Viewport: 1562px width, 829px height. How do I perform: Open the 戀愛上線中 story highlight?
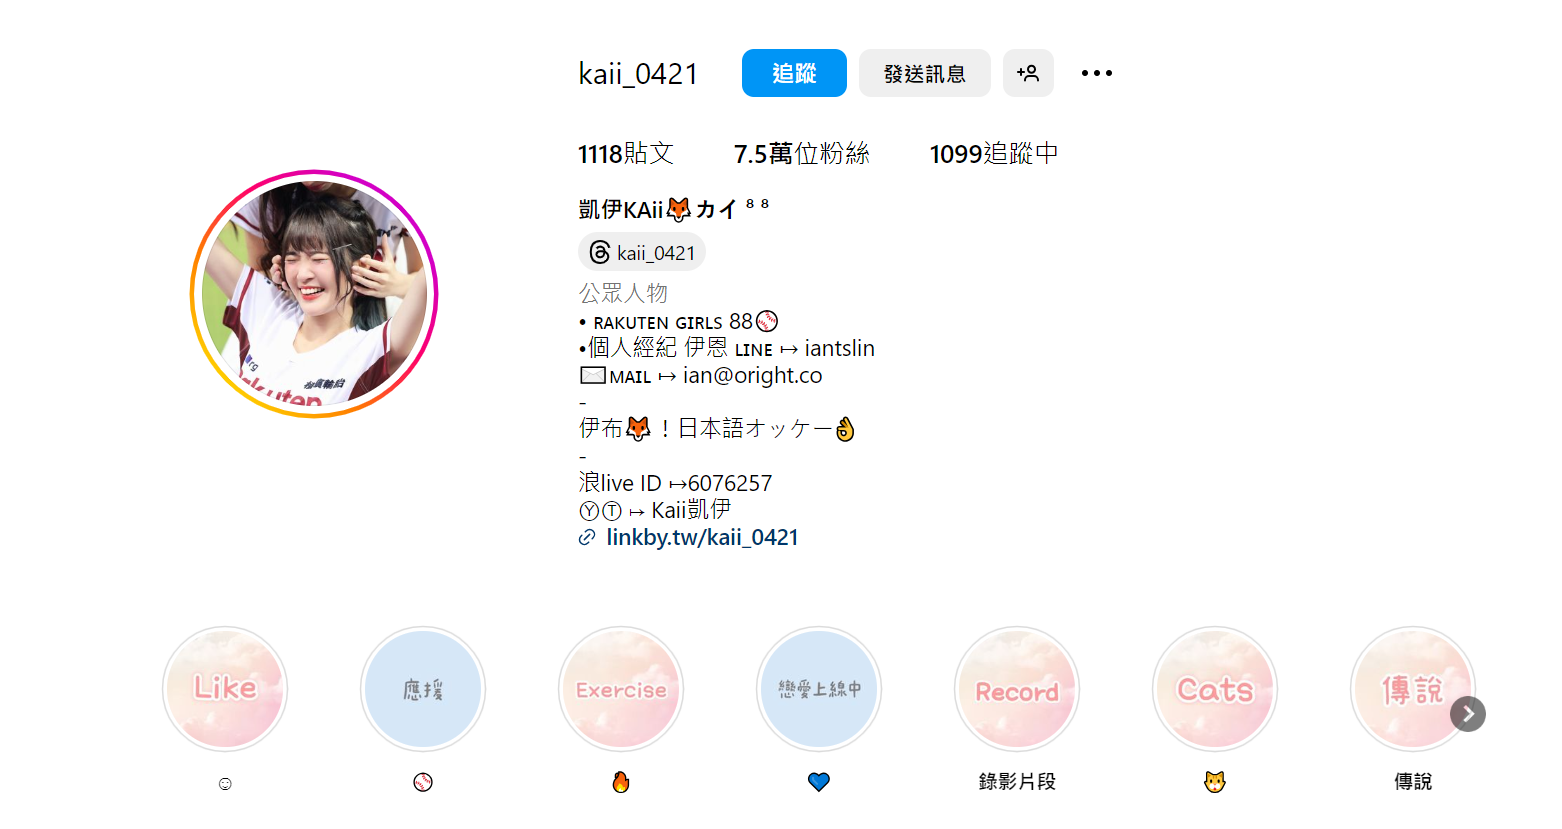point(819,689)
